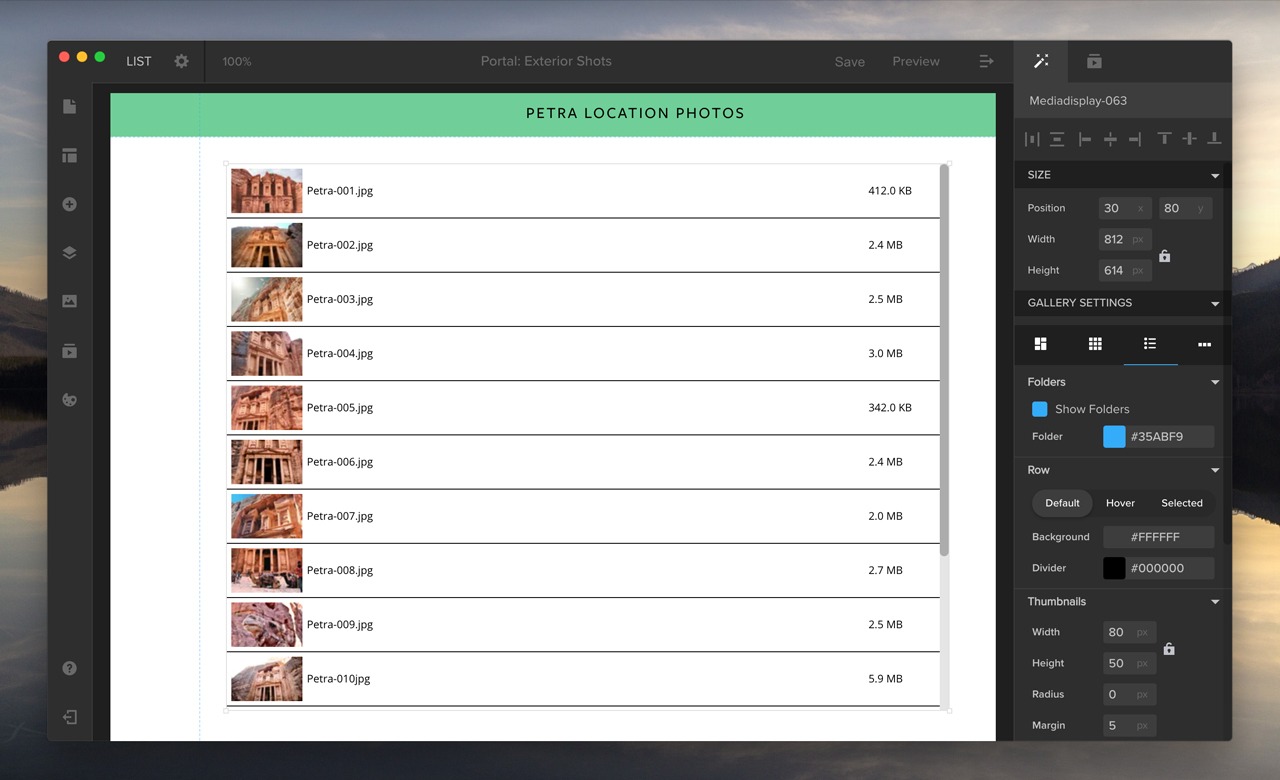Screen dimensions: 1280x780
Task: Click the align left edges icon
Action: click(x=1085, y=139)
